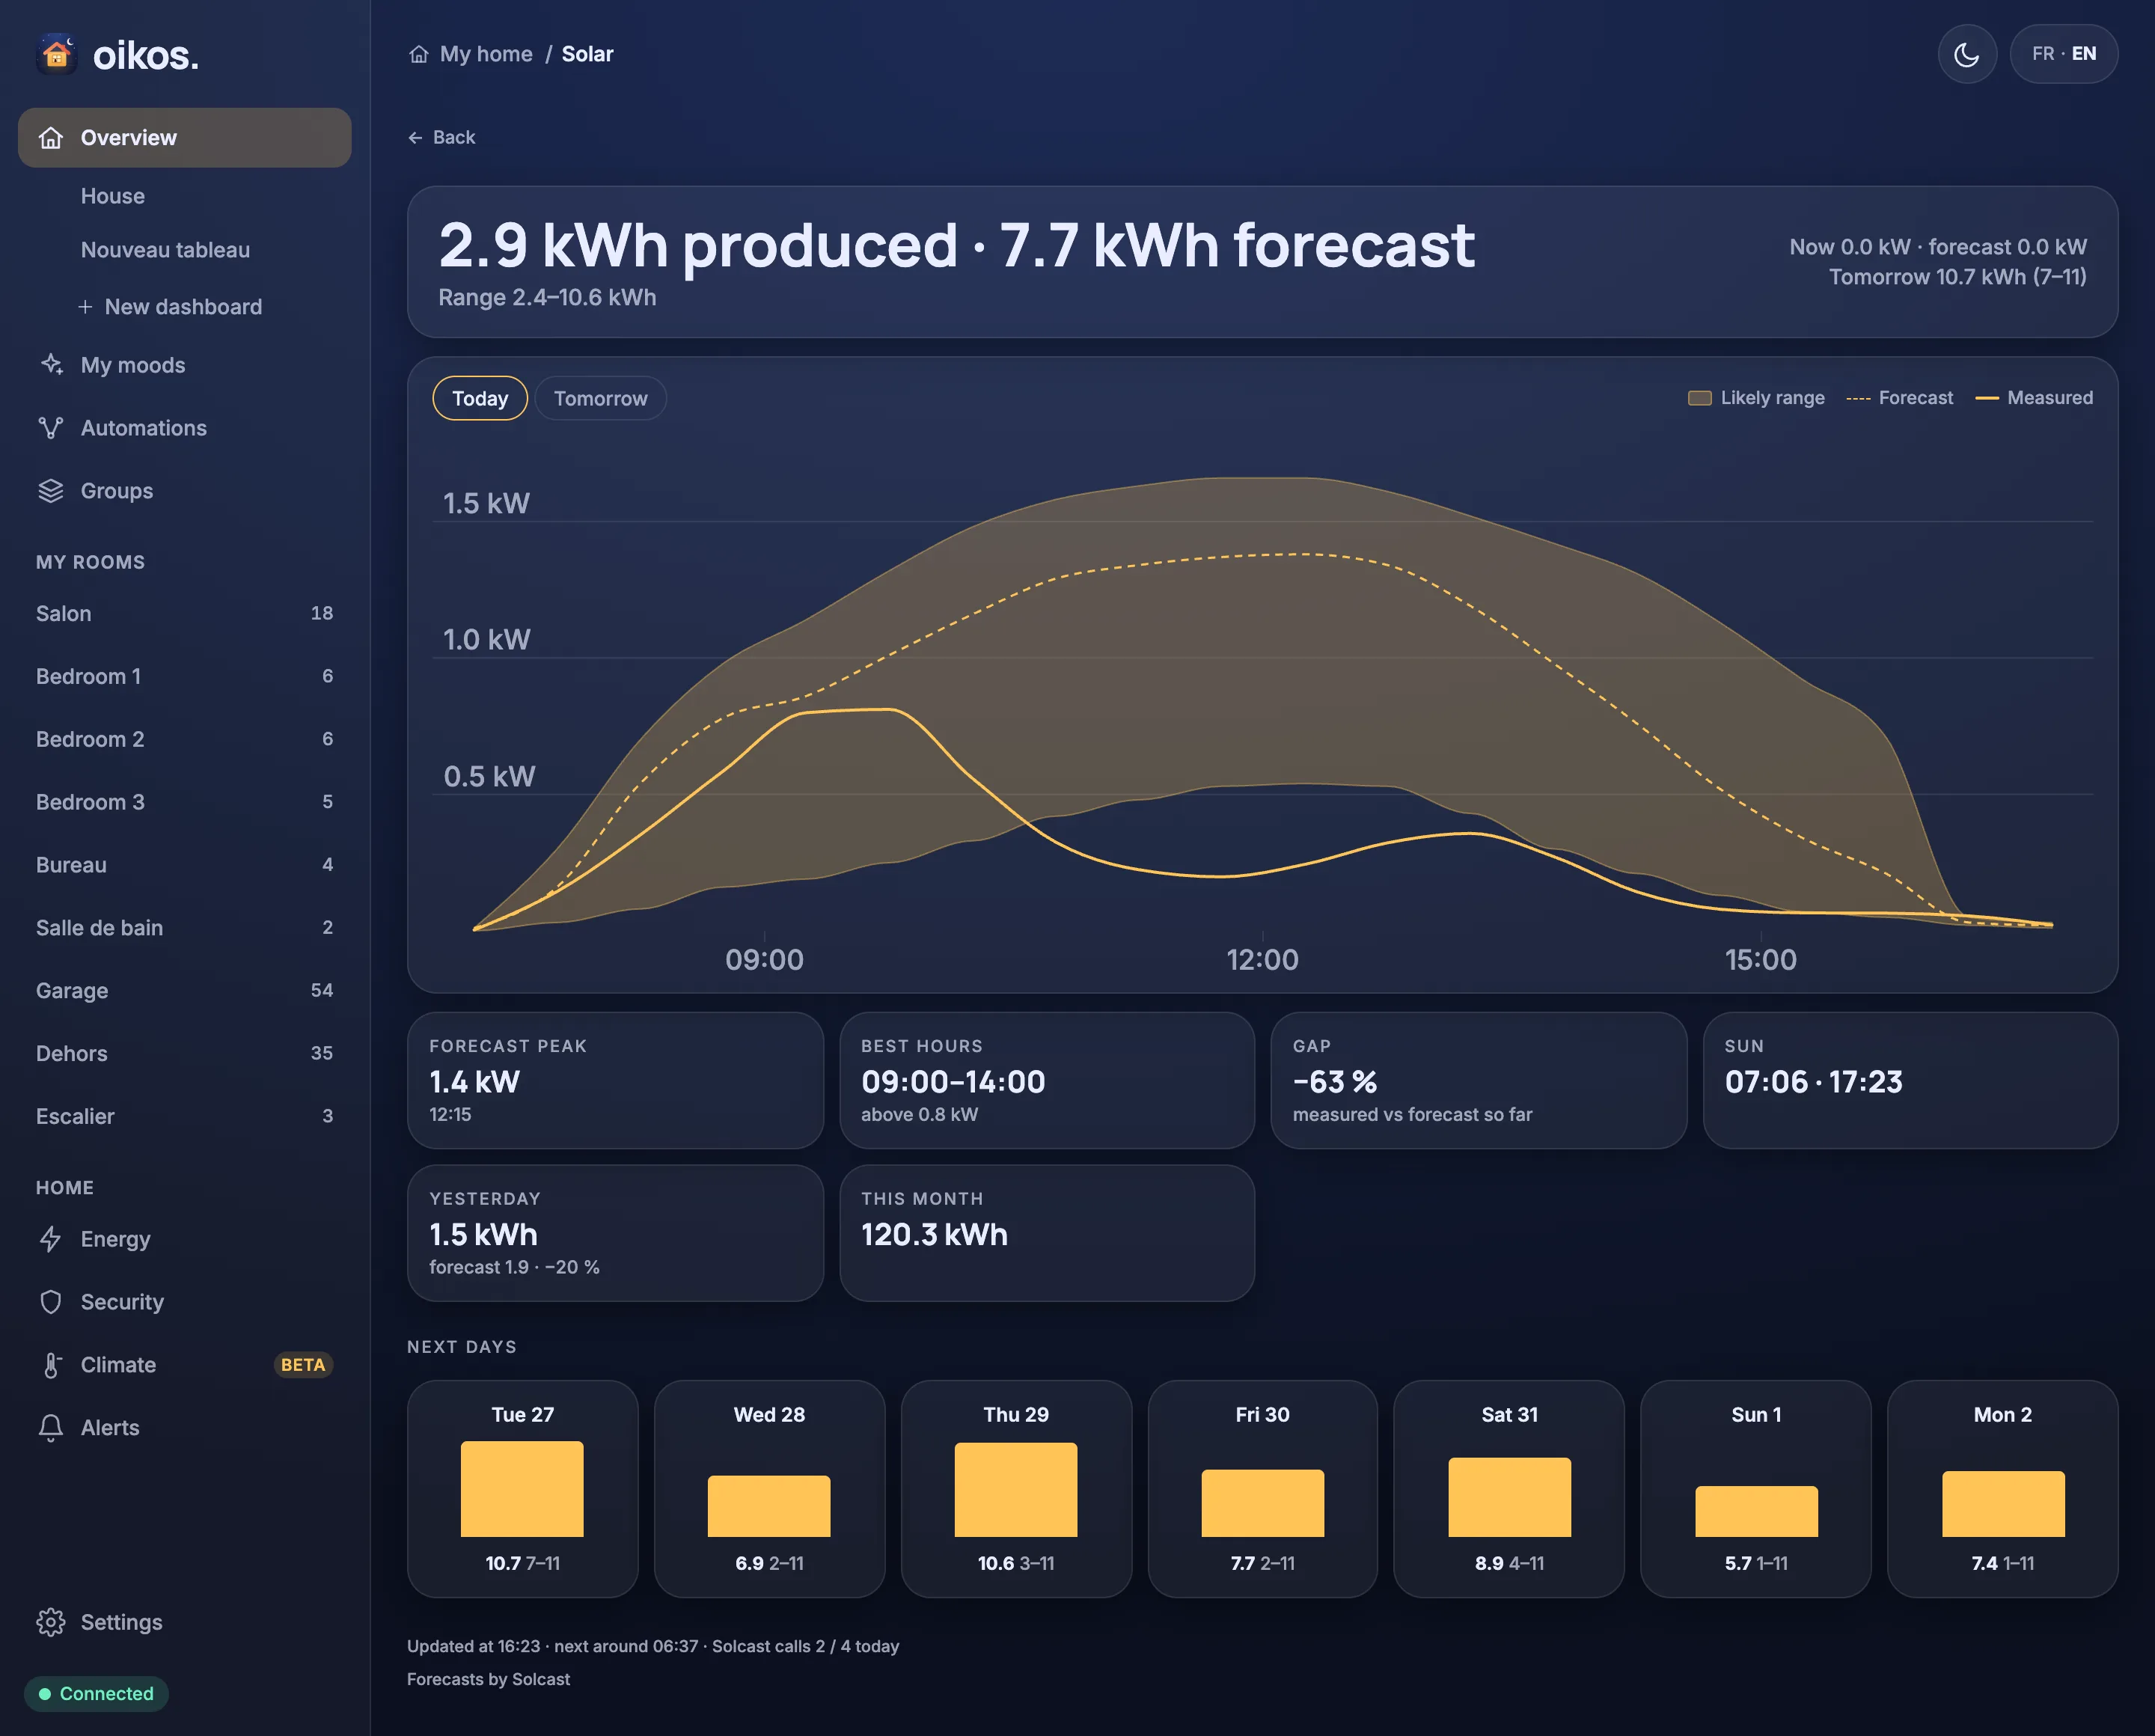Viewport: 2155px width, 1736px height.
Task: Open My home breadcrumb link
Action: (486, 54)
